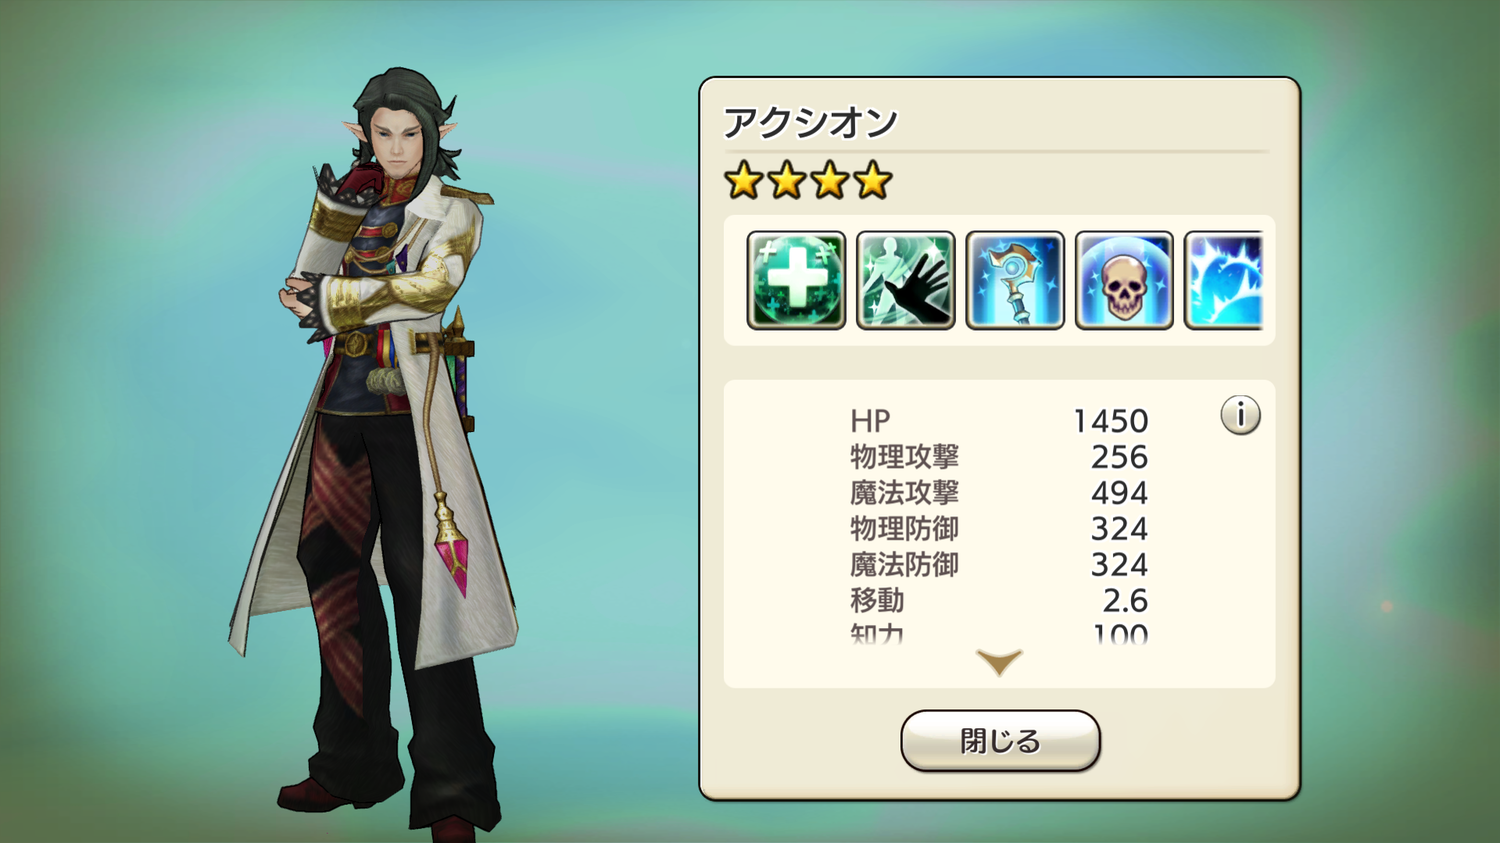The height and width of the screenshot is (843, 1500).
Task: Tap the skull skill icon
Action: coord(1123,280)
